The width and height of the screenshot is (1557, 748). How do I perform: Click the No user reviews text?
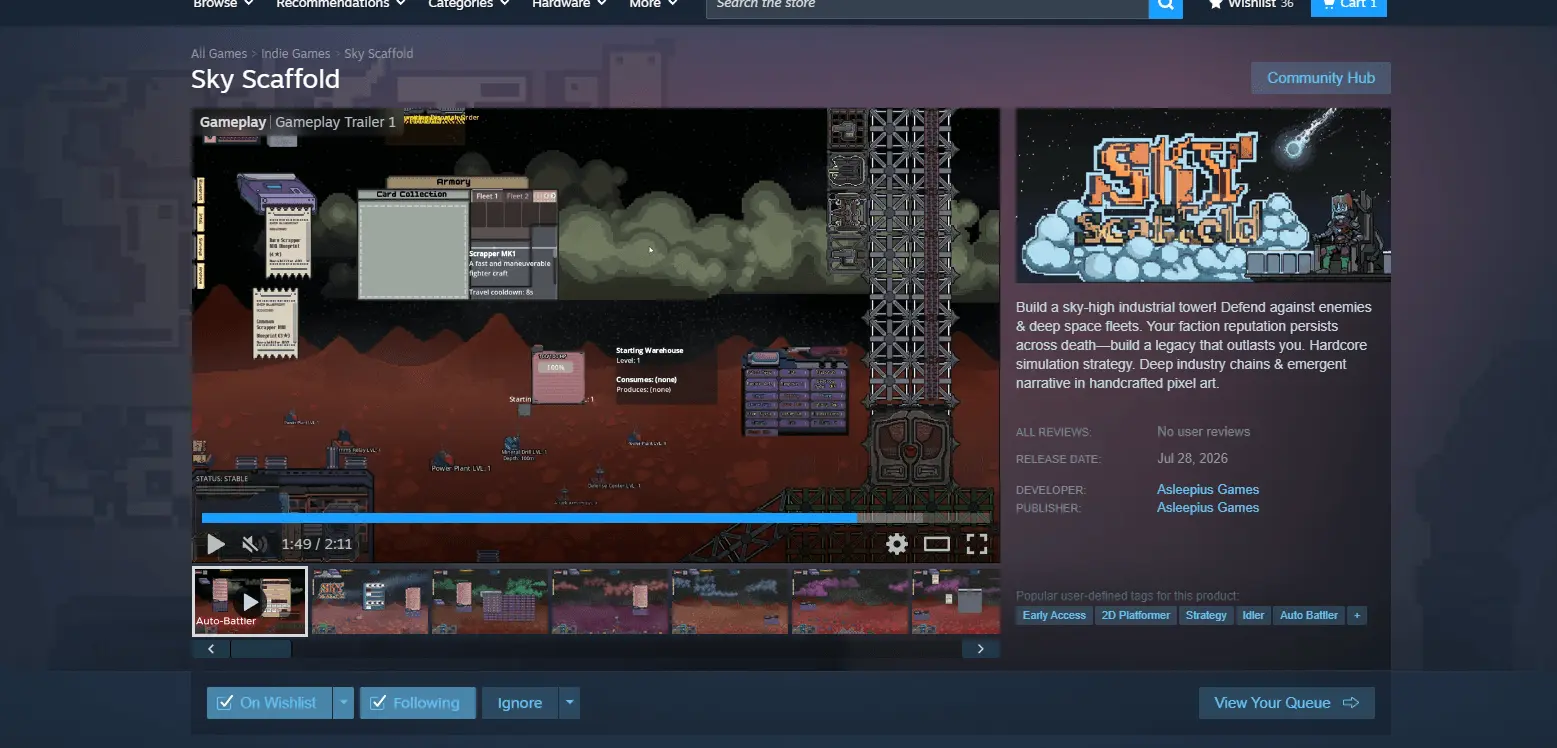[x=1204, y=432]
